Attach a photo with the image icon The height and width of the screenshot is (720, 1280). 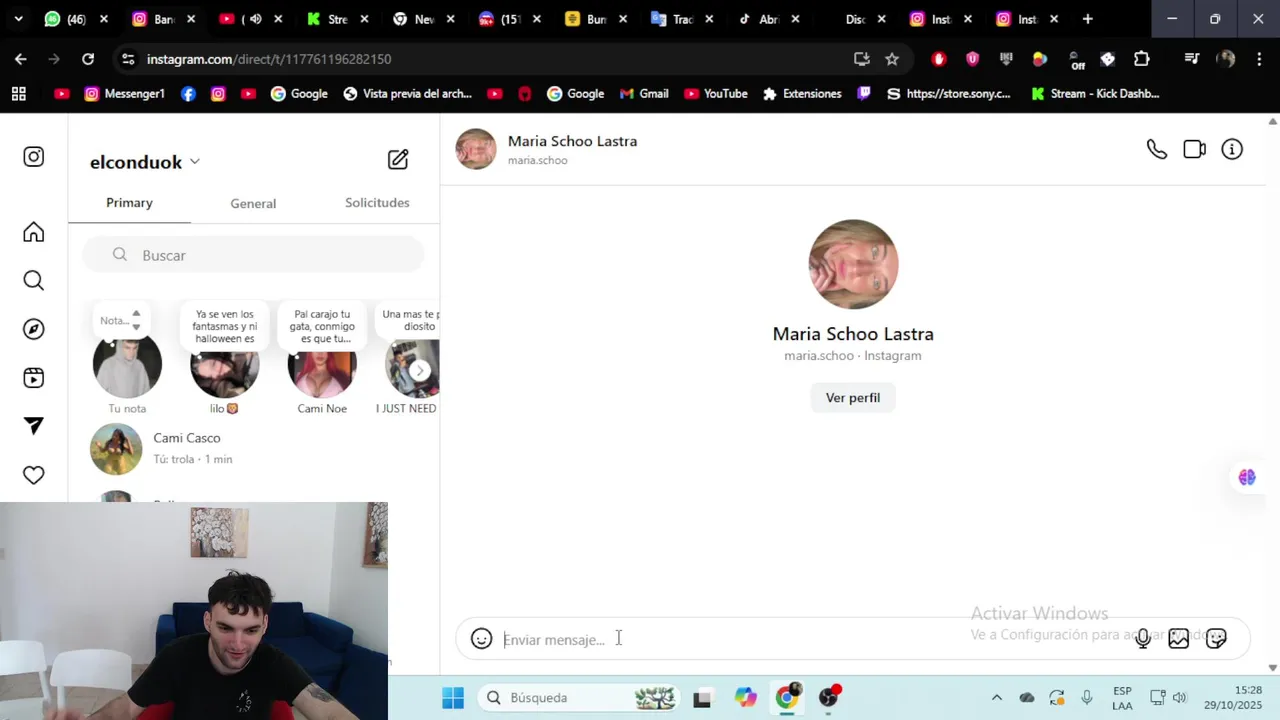tap(1179, 638)
